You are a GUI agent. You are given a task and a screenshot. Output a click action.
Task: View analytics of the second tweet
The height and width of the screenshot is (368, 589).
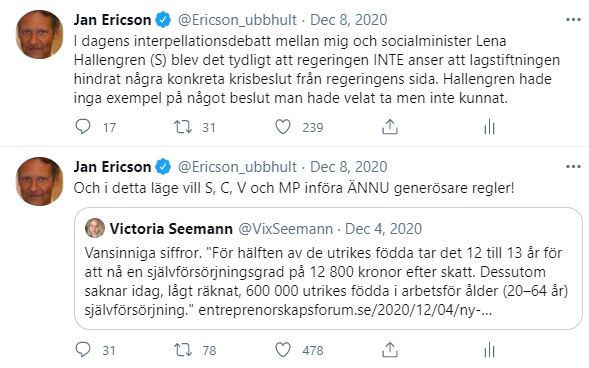tap(489, 350)
